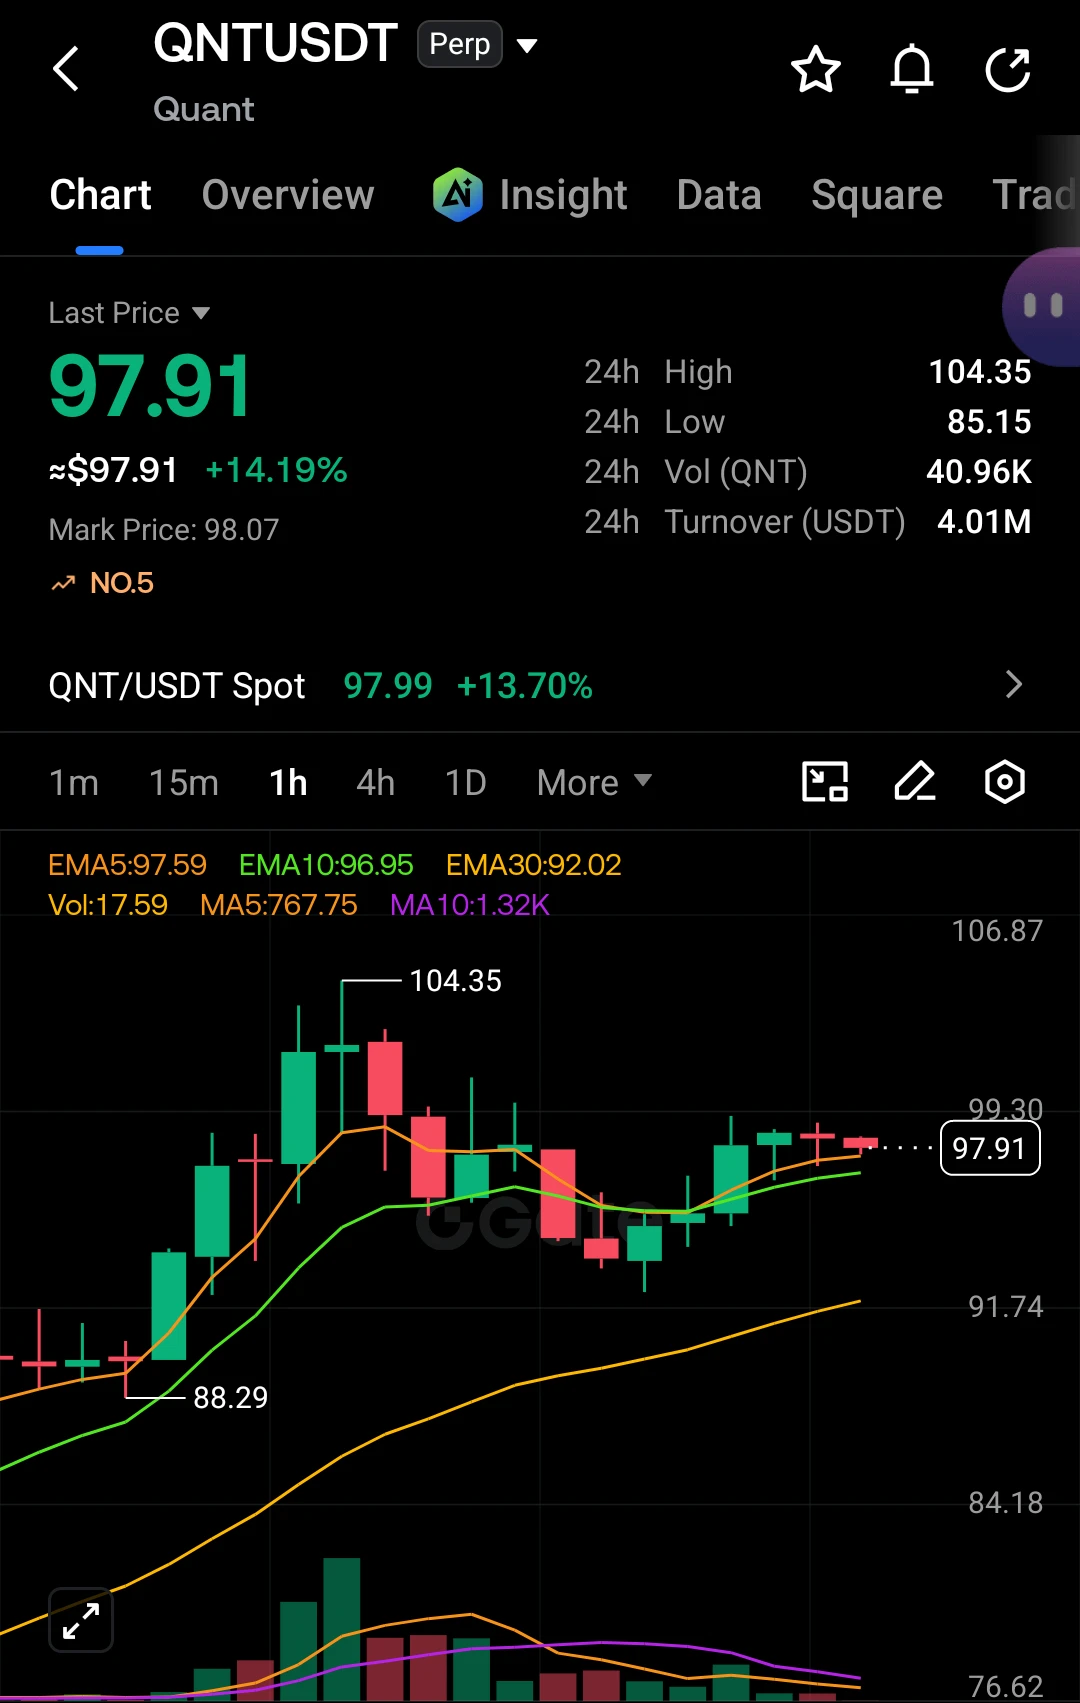Tap 24h Vol (QNT) value 40.96K

click(x=979, y=472)
